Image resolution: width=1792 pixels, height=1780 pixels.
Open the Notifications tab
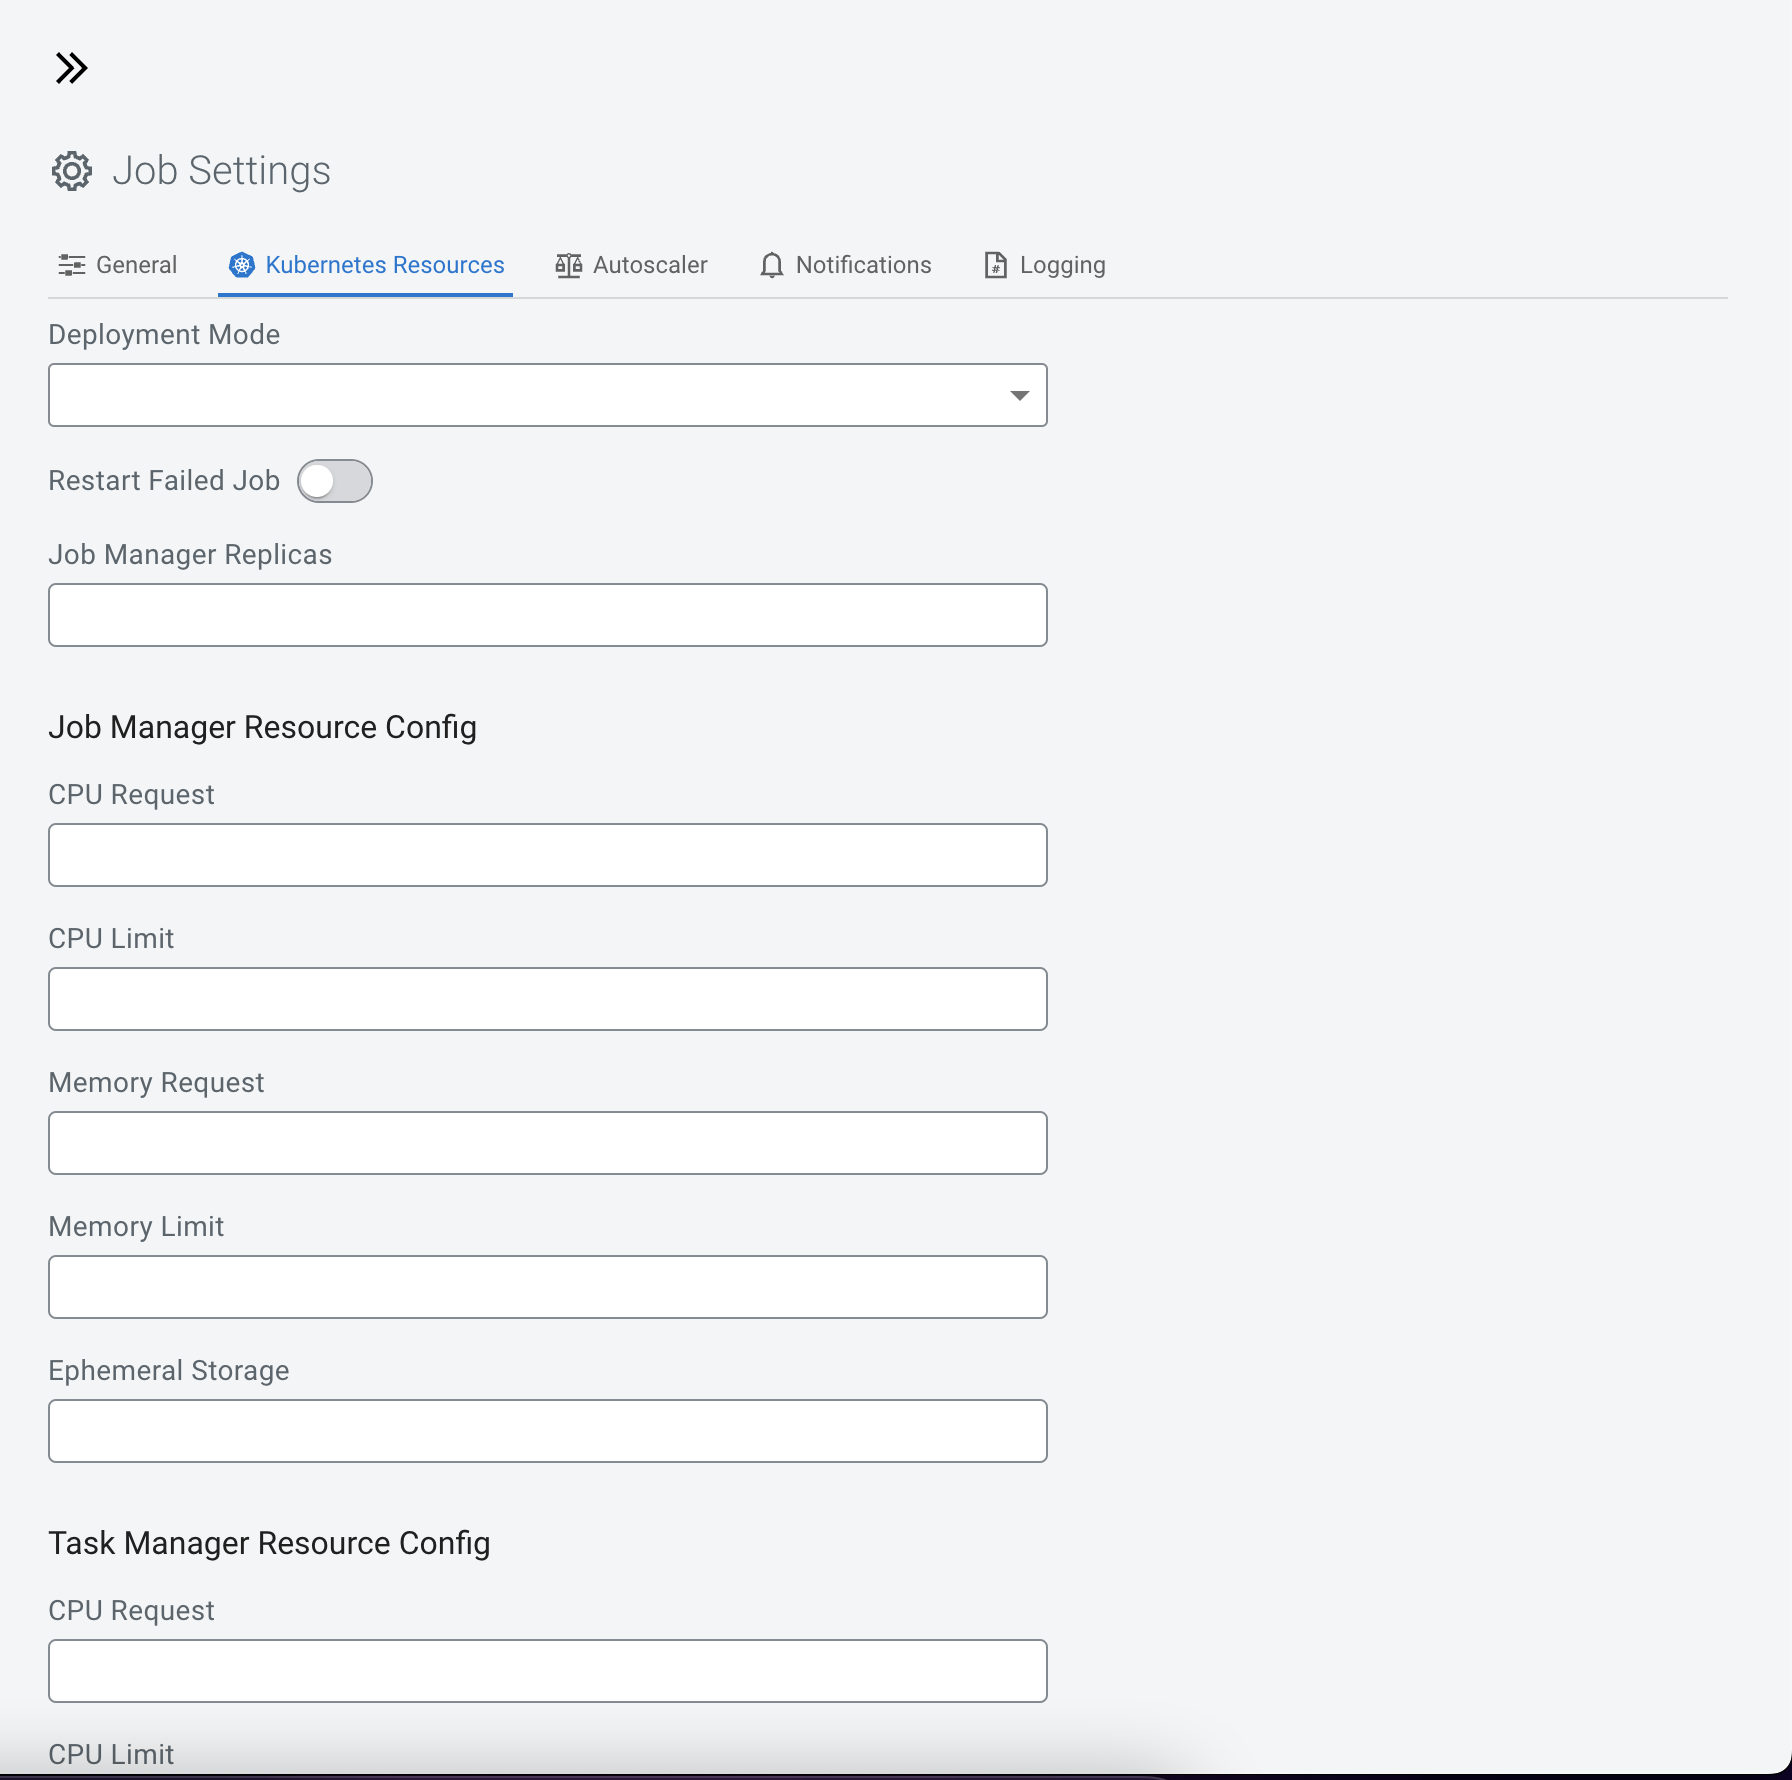click(x=863, y=265)
